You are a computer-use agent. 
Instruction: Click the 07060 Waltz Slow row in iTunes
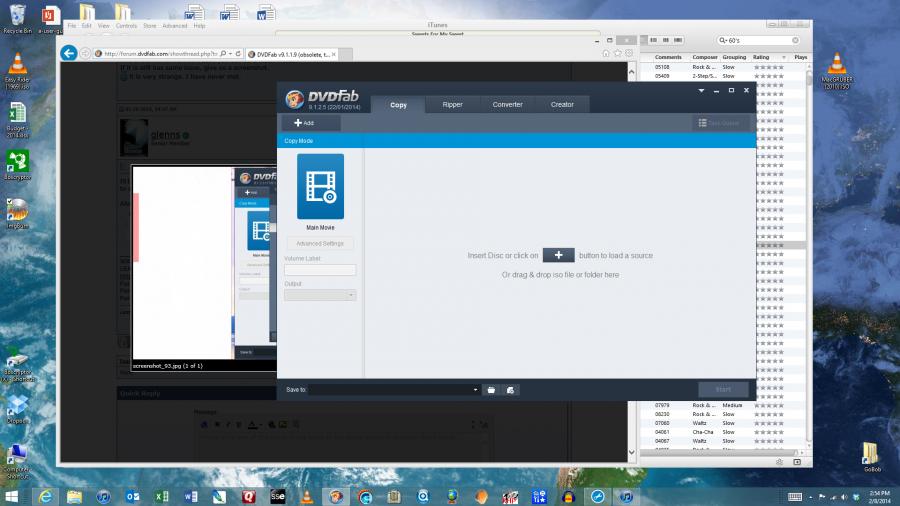pyautogui.click(x=723, y=423)
